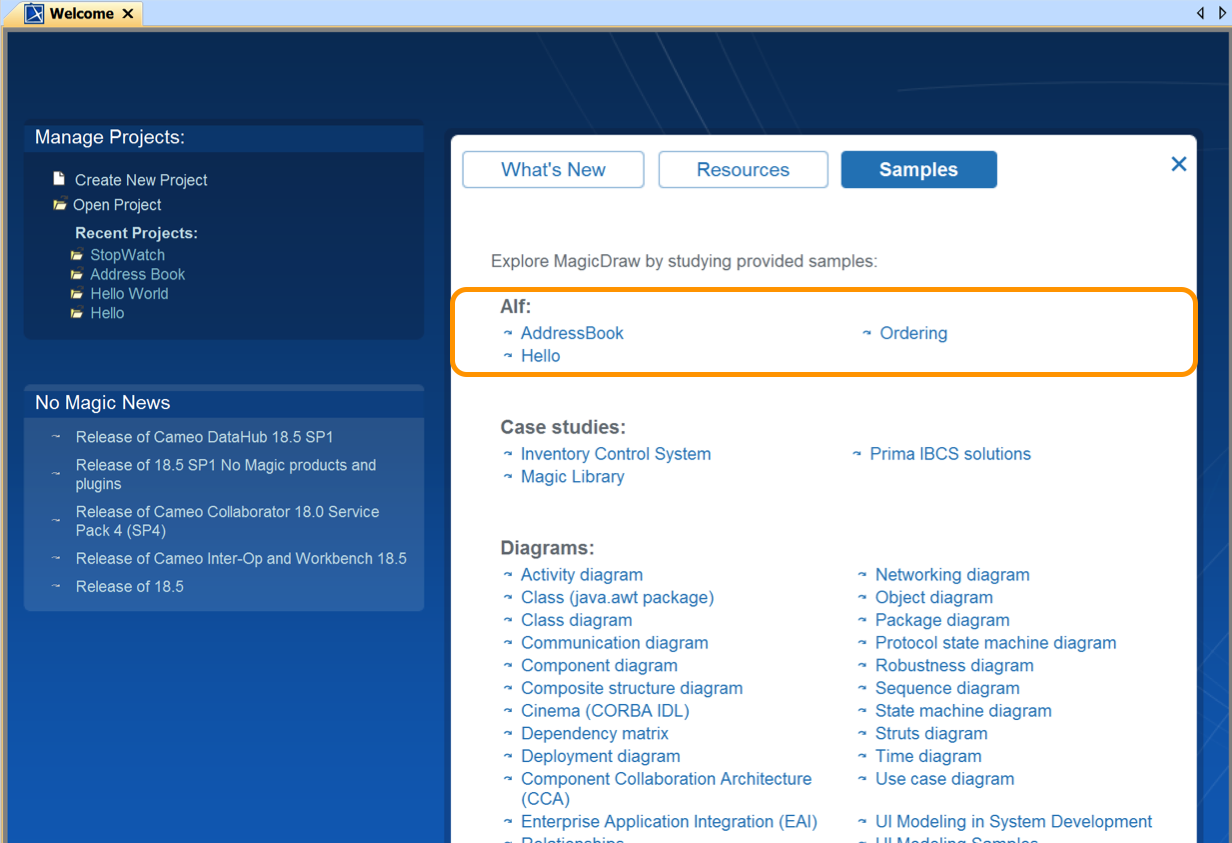1232x843 pixels.
Task: Open the Use case diagram sample
Action: click(945, 779)
